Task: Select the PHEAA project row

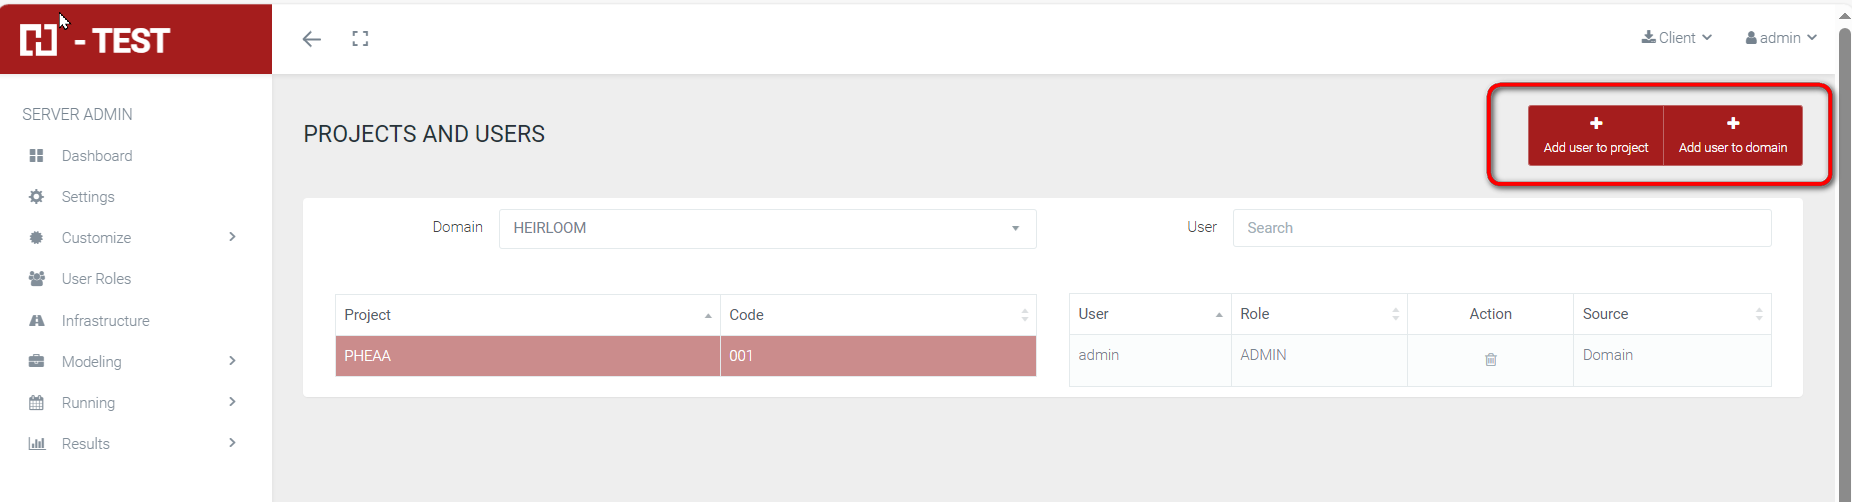Action: coord(527,356)
